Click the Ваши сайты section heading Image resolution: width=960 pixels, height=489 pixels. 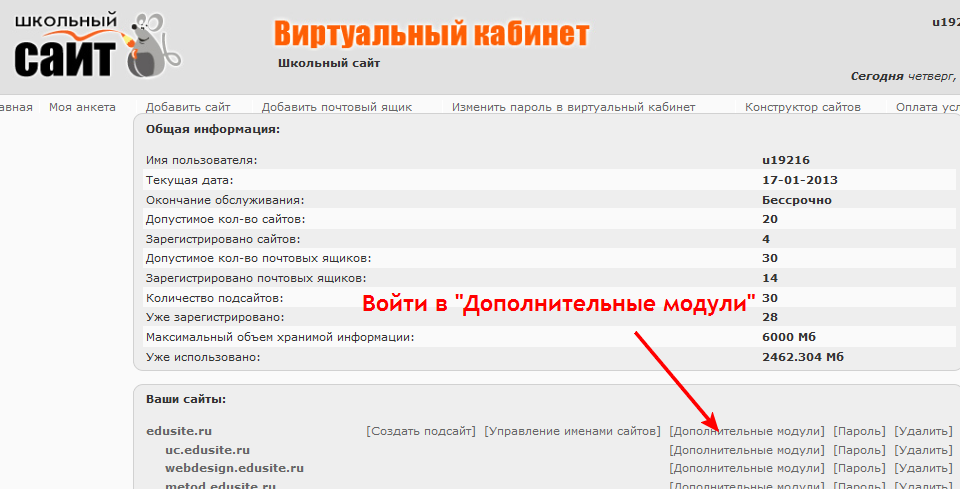pyautogui.click(x=186, y=400)
